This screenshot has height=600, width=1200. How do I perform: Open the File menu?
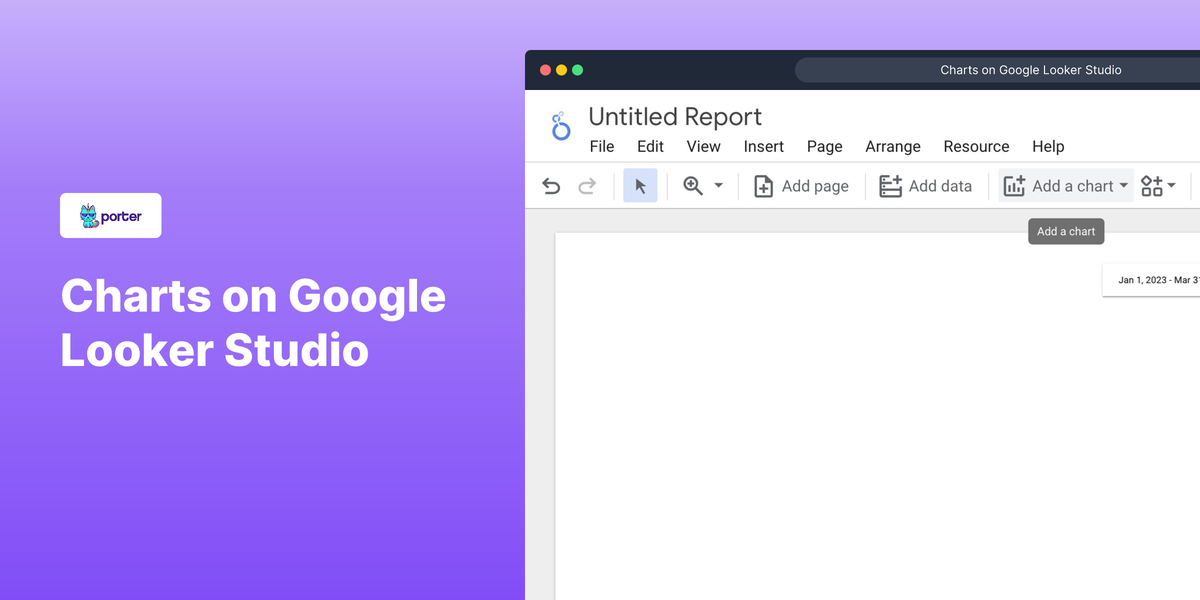[602, 146]
